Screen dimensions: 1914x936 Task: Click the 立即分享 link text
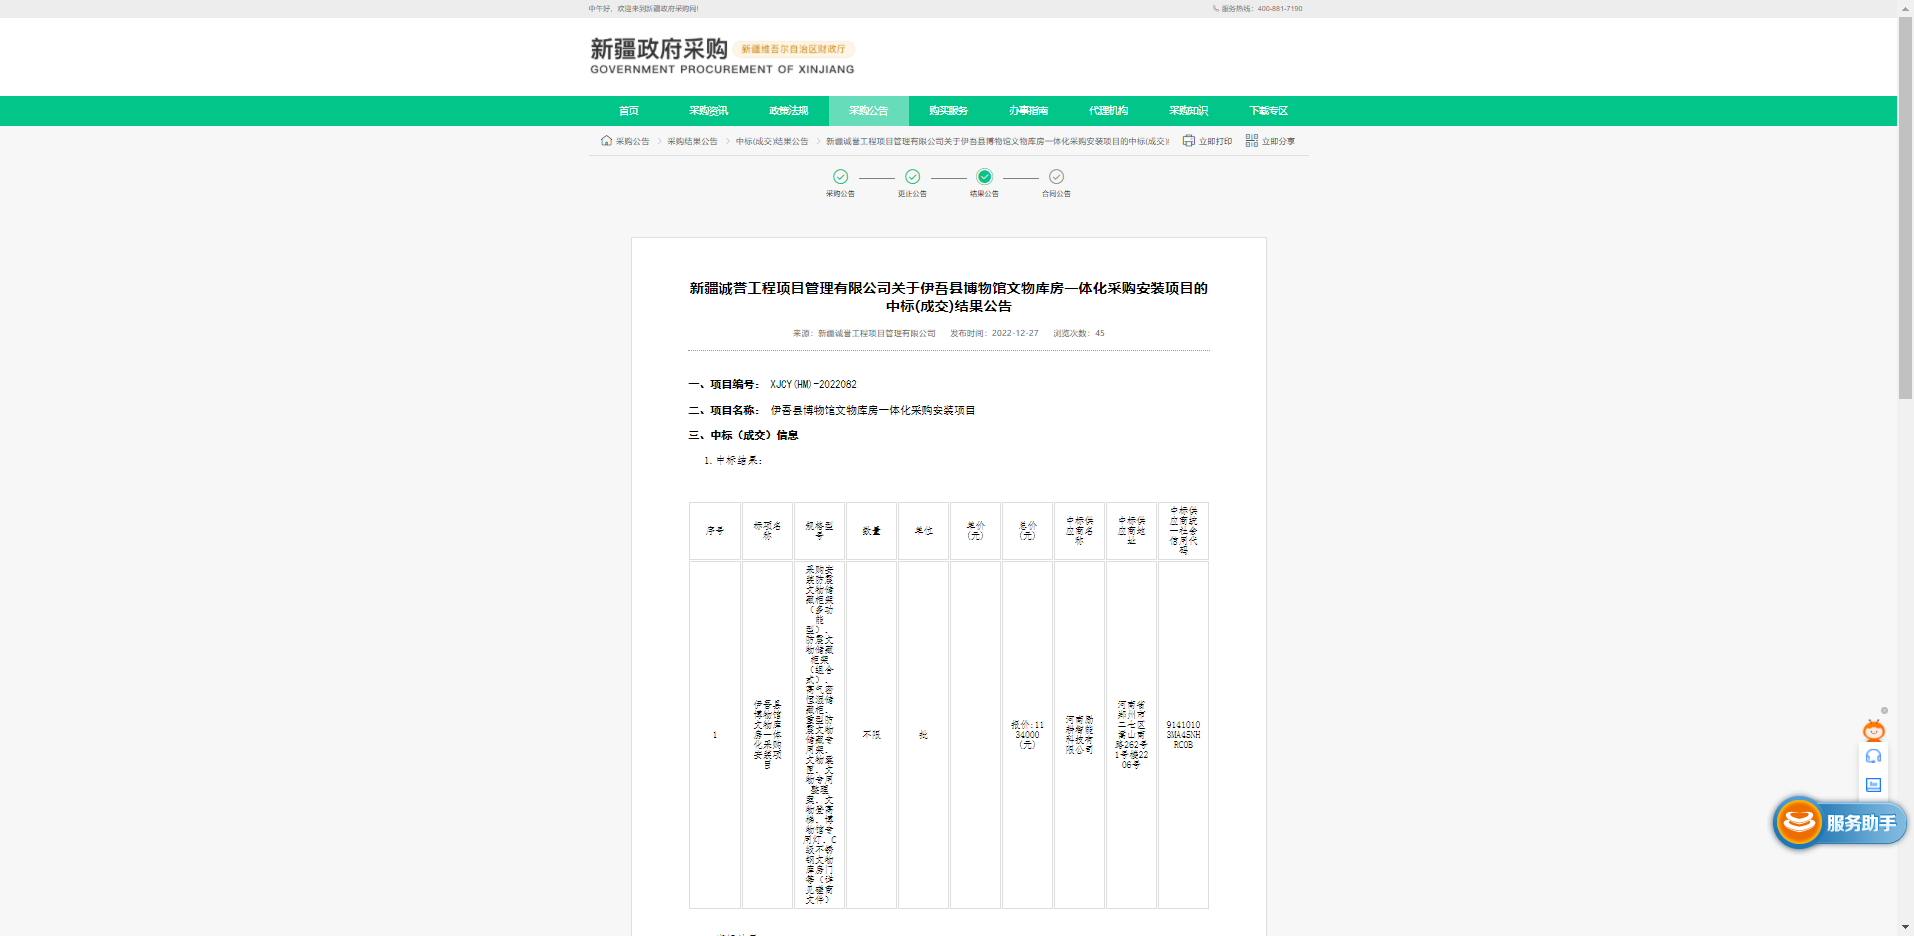1278,142
